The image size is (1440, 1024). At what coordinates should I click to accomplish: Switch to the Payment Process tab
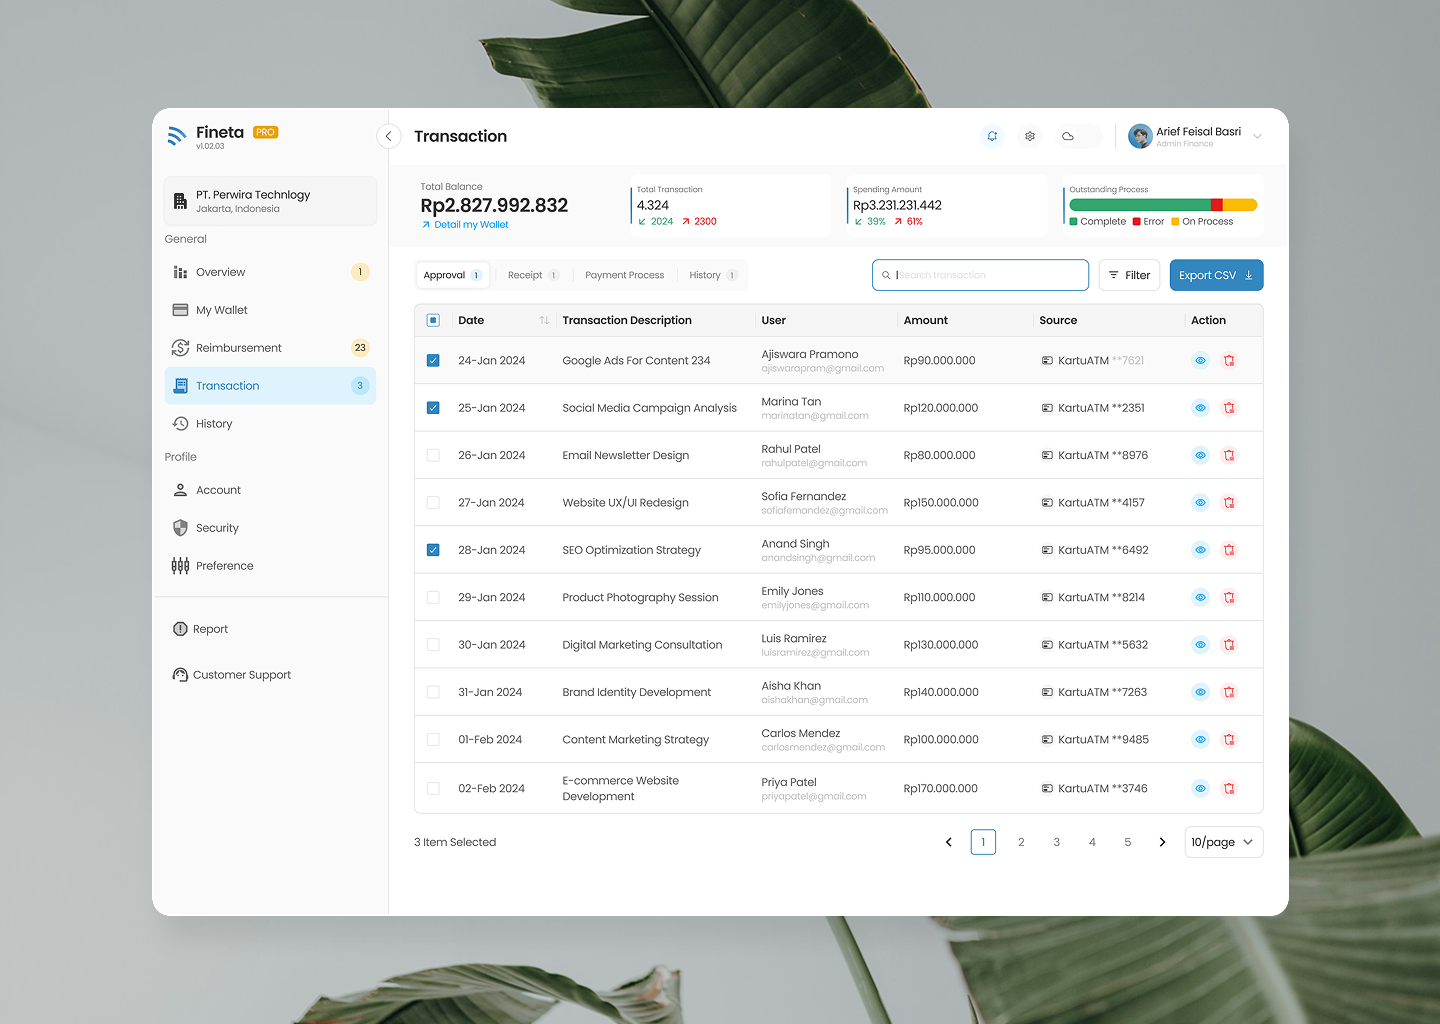[x=625, y=275]
